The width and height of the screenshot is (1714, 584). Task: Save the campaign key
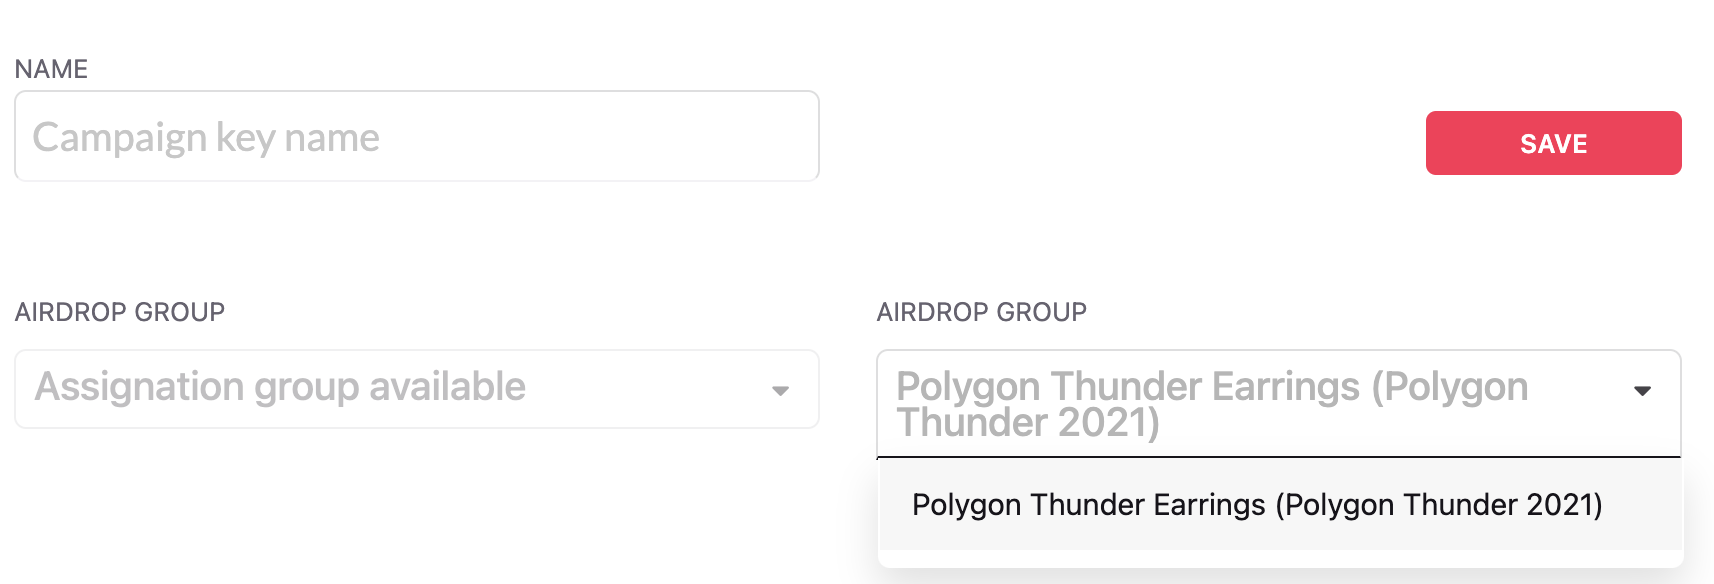tap(1553, 143)
